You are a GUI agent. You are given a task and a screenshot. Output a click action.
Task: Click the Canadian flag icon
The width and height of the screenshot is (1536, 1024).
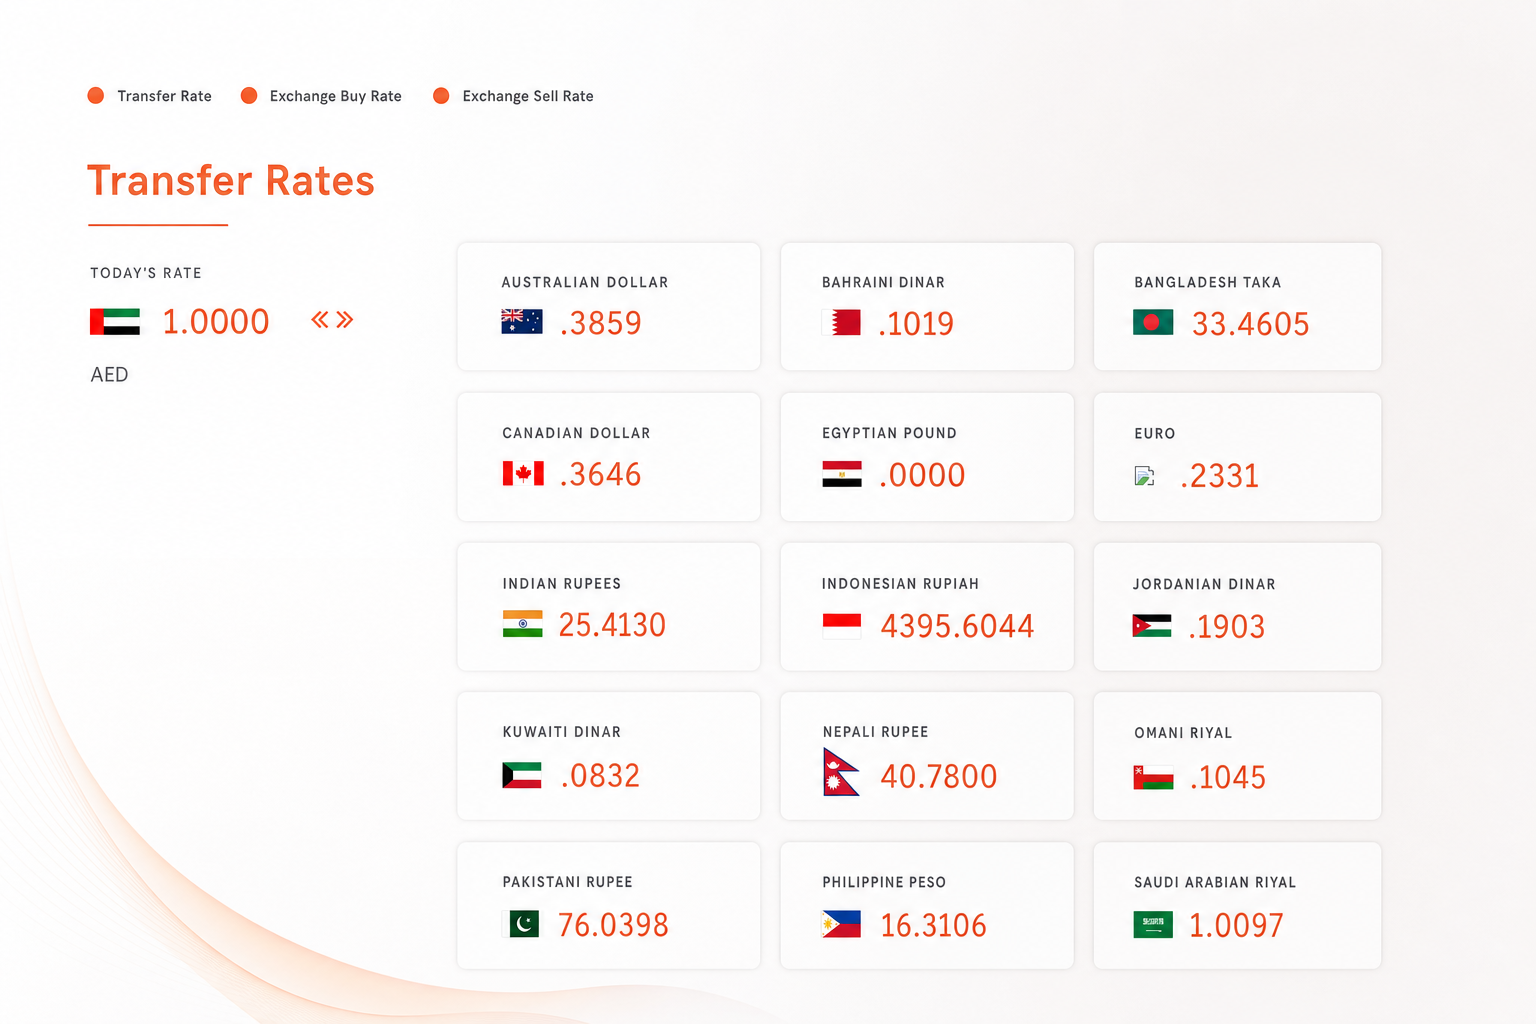[x=523, y=473]
